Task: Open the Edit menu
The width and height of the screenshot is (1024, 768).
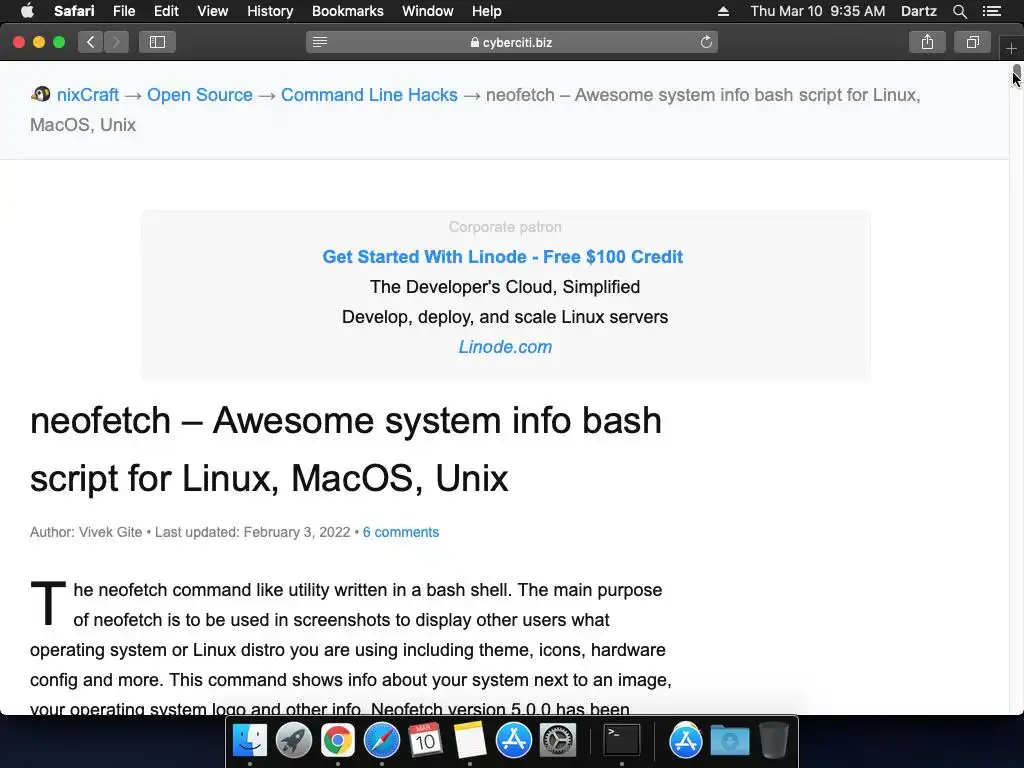Action: [166, 11]
